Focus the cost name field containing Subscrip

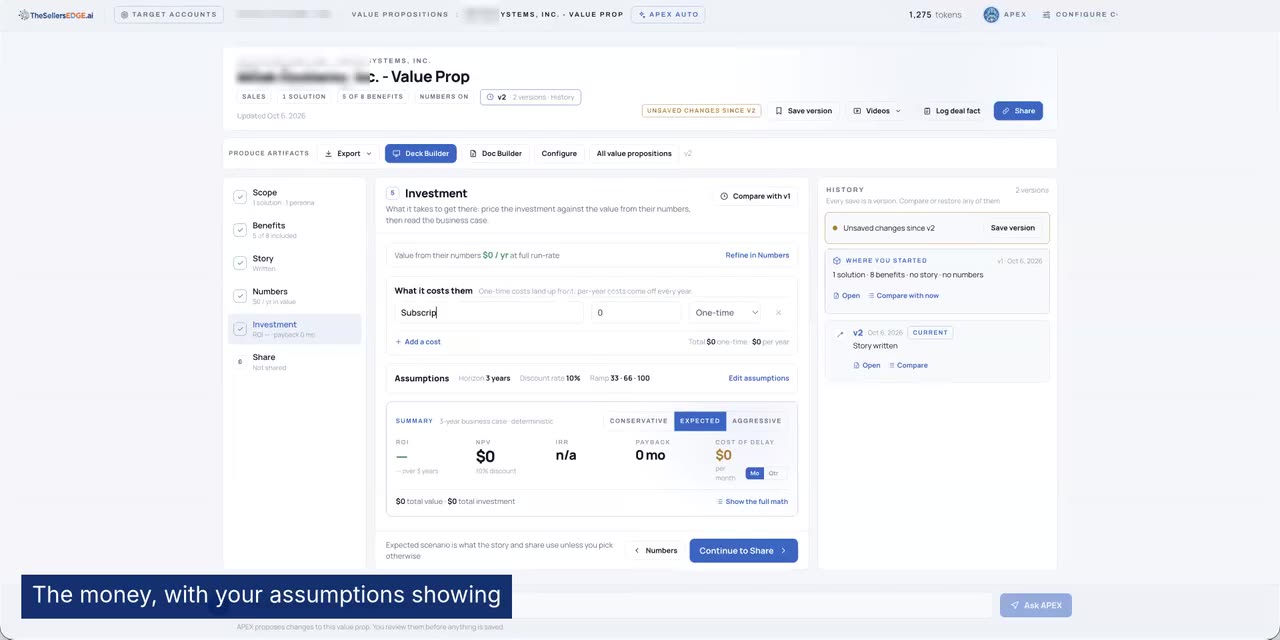pos(489,313)
